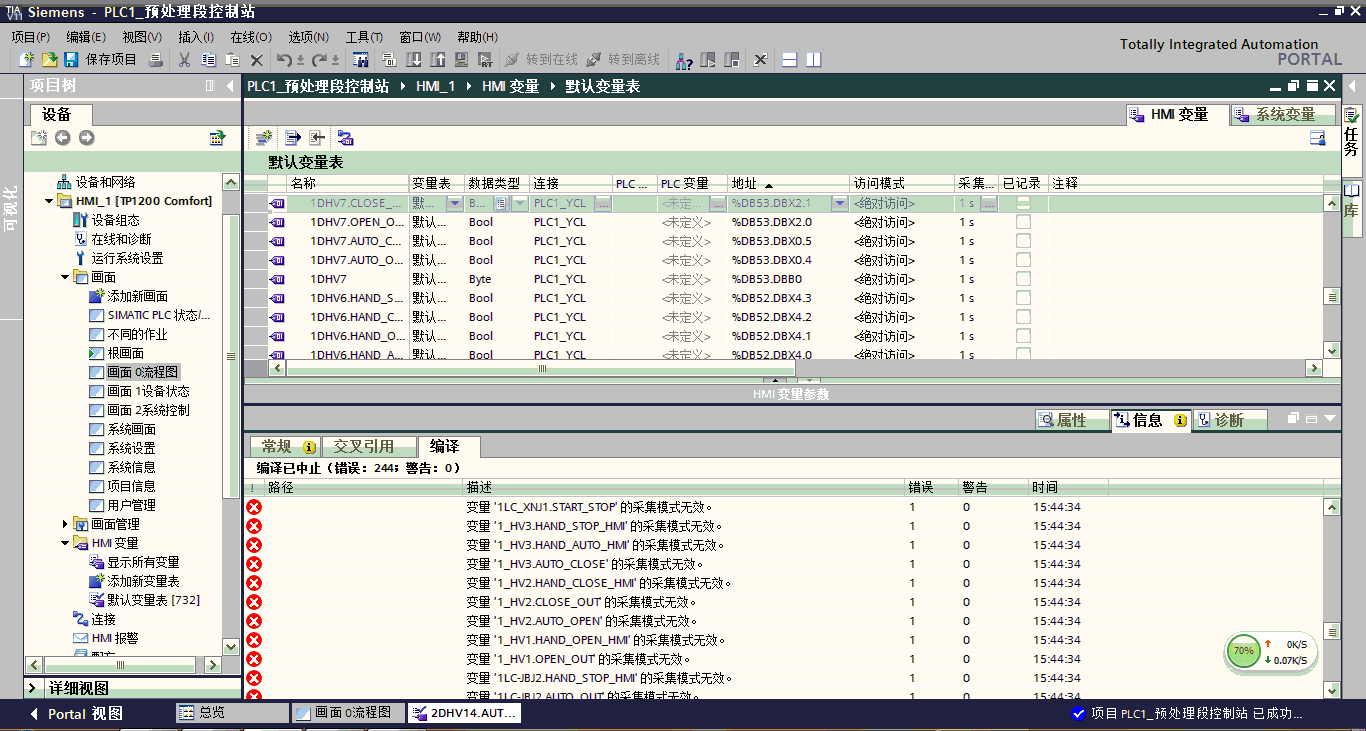The height and width of the screenshot is (731, 1366).
Task: Toggle logged checkbox for %DB52.DBX4.2 row
Action: (x=1023, y=317)
